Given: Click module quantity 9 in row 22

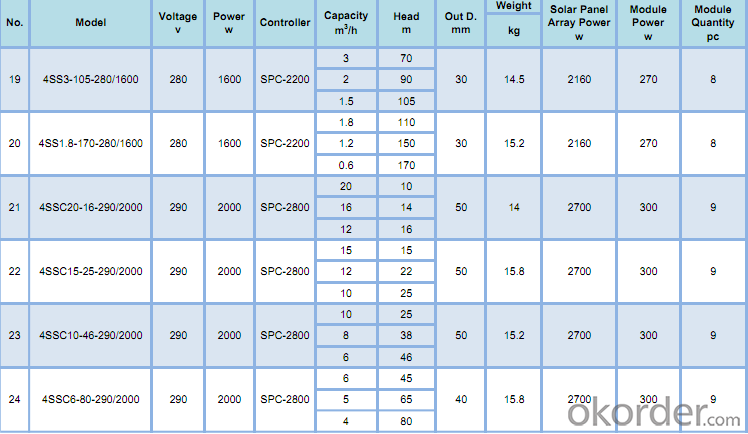Looking at the screenshot, I should tap(713, 271).
